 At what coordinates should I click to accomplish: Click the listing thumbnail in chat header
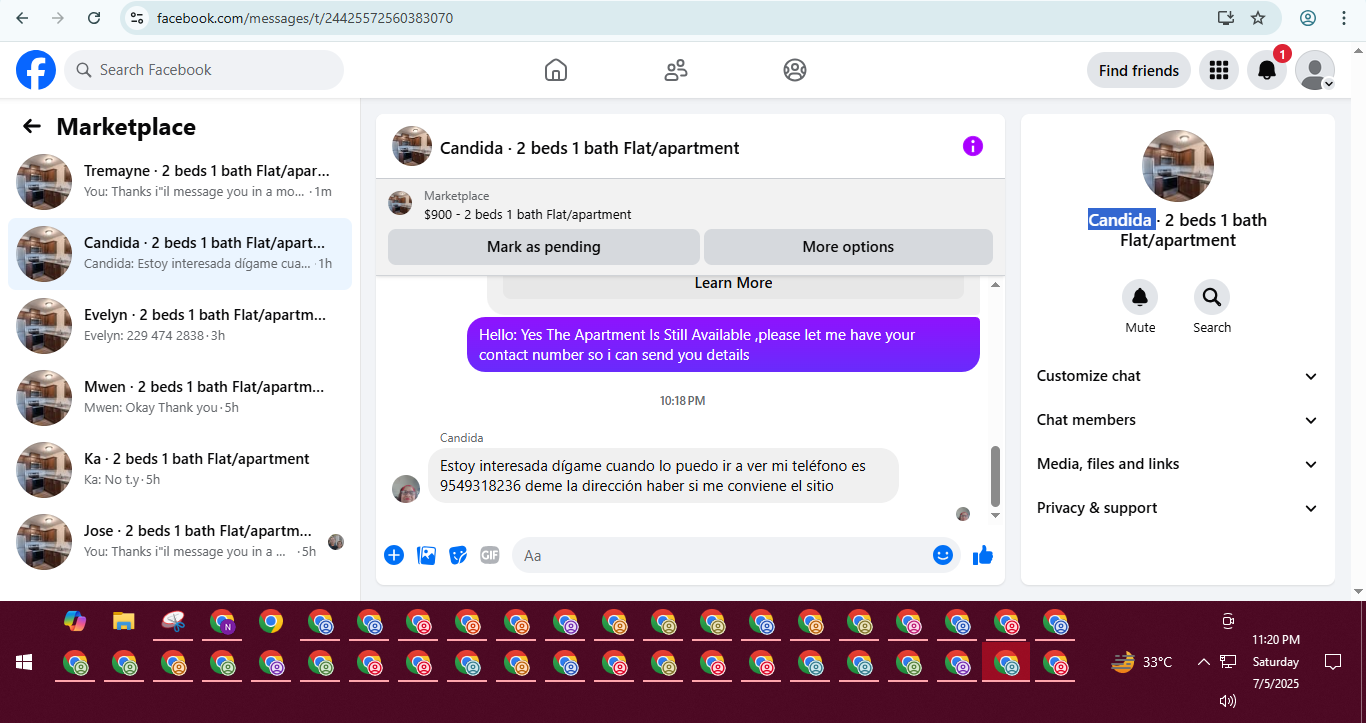[x=412, y=146]
